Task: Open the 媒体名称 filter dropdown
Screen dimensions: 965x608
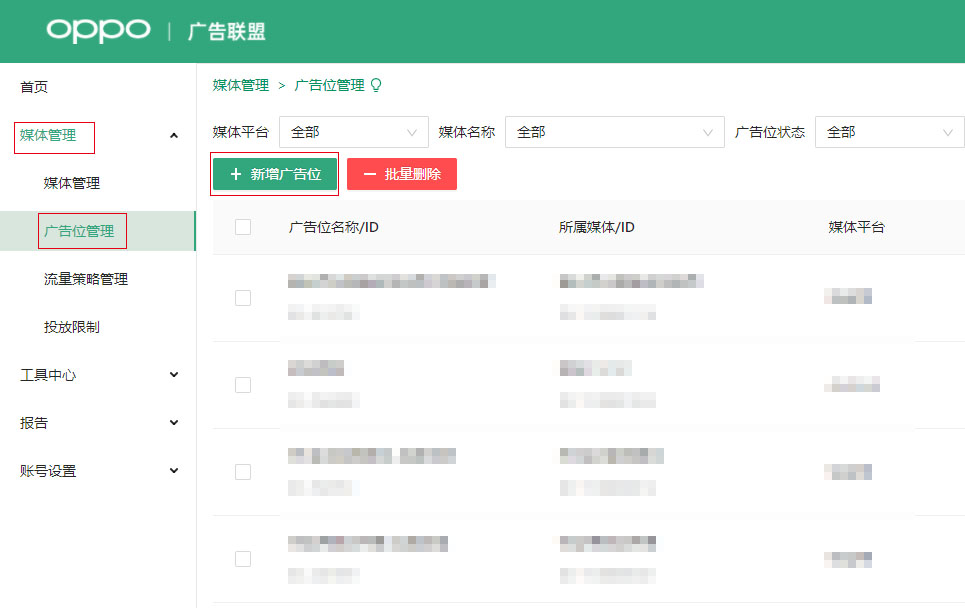Action: coord(614,131)
